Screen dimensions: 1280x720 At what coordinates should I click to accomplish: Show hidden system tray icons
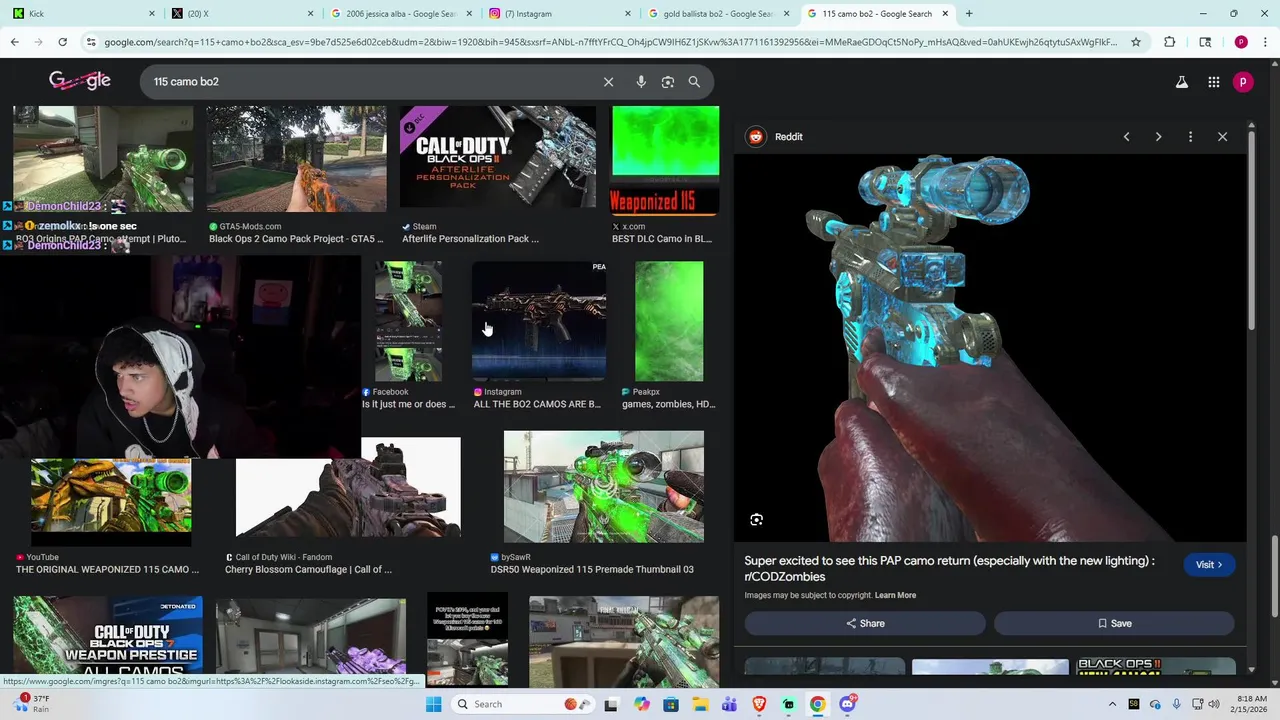pos(1111,704)
